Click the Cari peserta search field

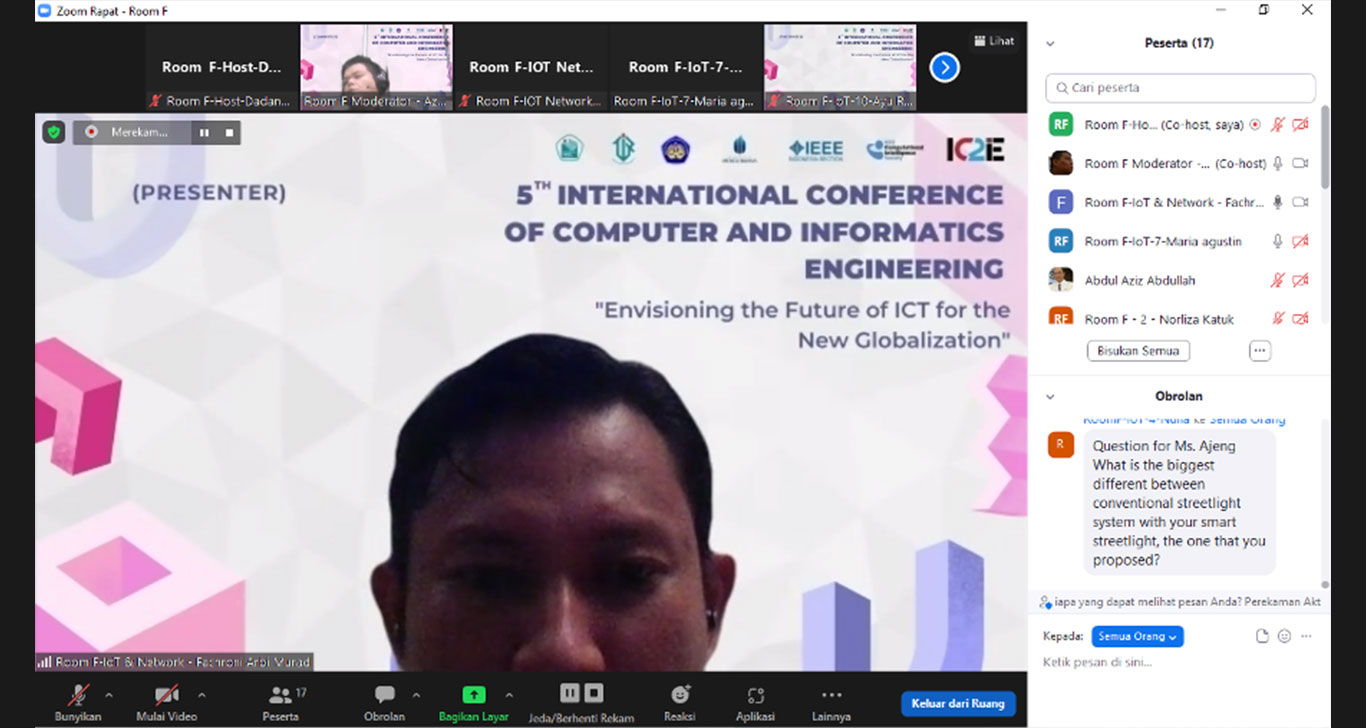coord(1180,88)
